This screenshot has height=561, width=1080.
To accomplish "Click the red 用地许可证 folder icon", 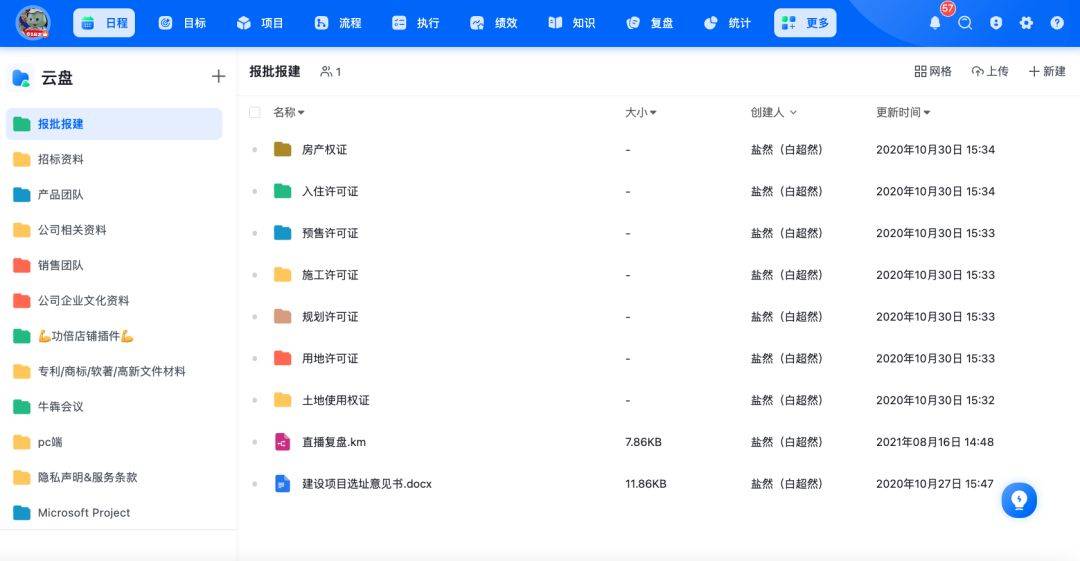I will tap(282, 358).
